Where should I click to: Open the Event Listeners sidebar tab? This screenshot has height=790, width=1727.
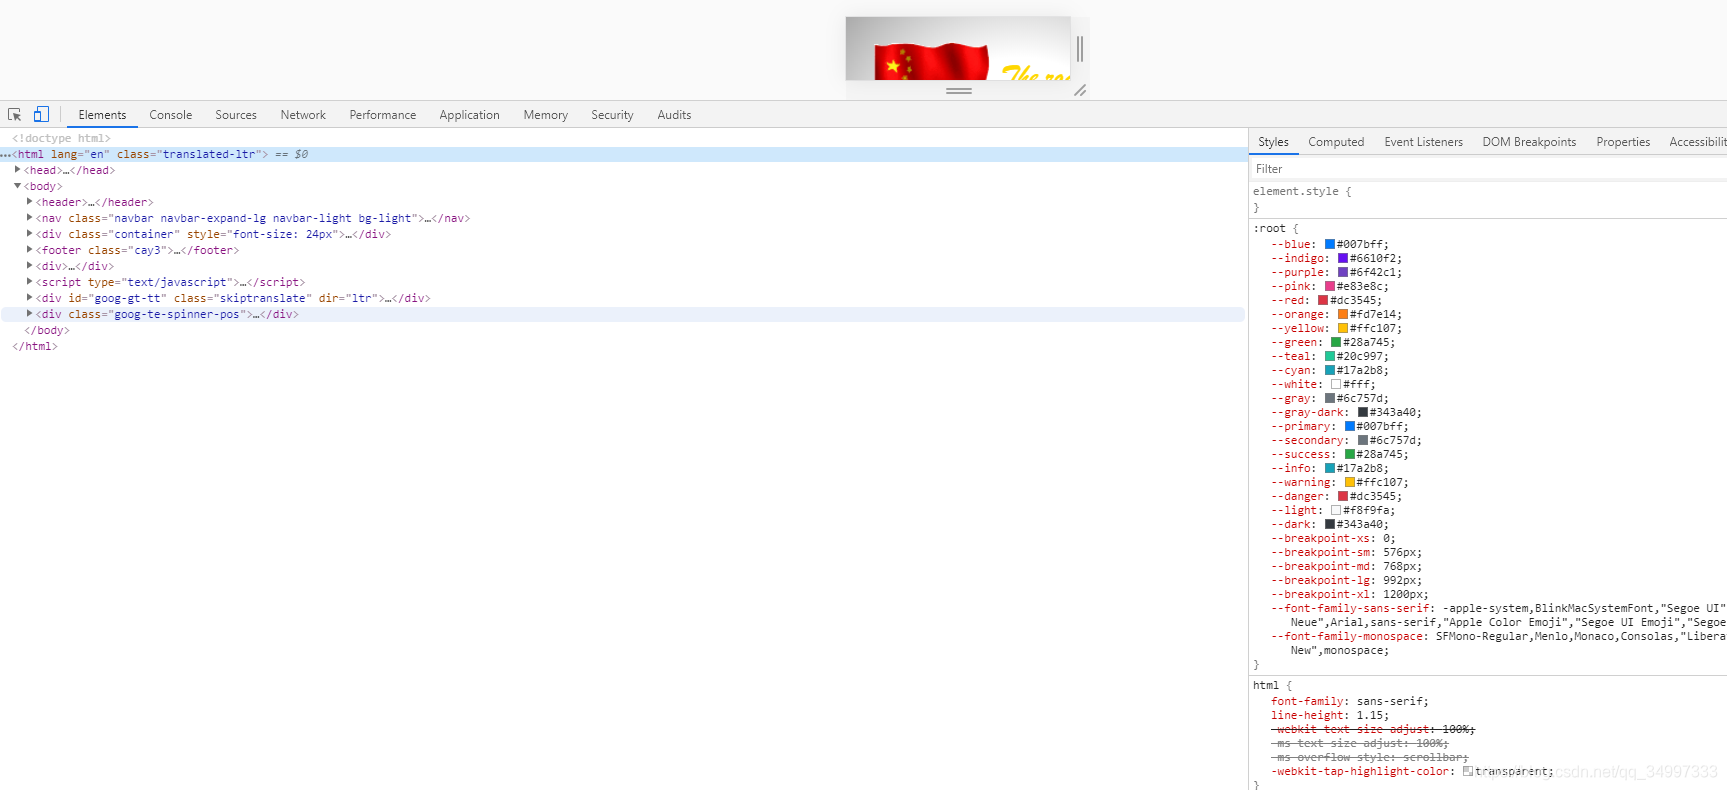pos(1423,142)
